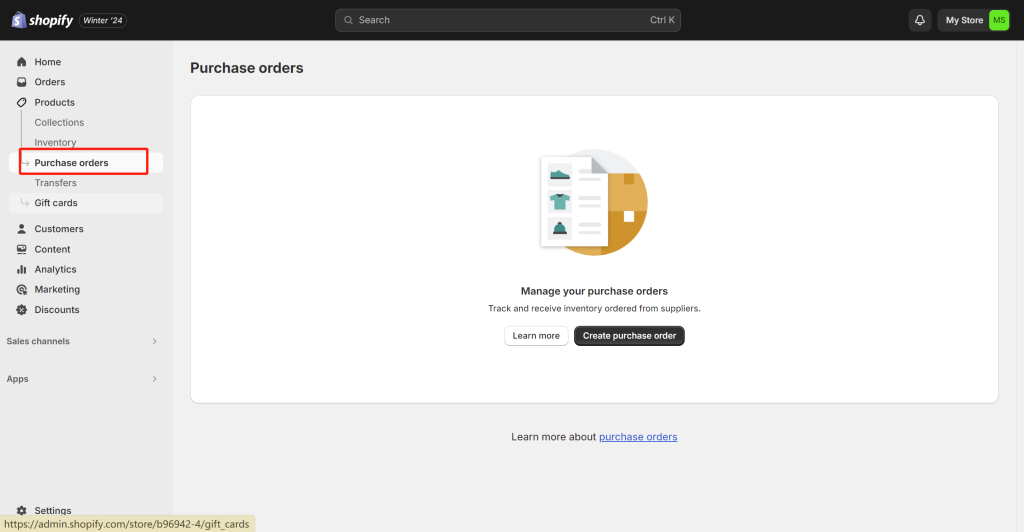Open the My Store account menu
This screenshot has width=1024, height=532.
pyautogui.click(x=973, y=20)
